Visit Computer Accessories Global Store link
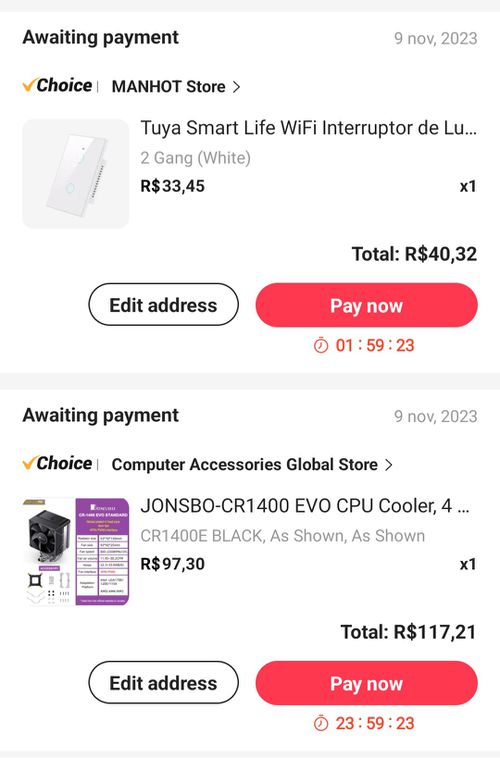Viewport: 500px width, 758px height. tap(245, 465)
